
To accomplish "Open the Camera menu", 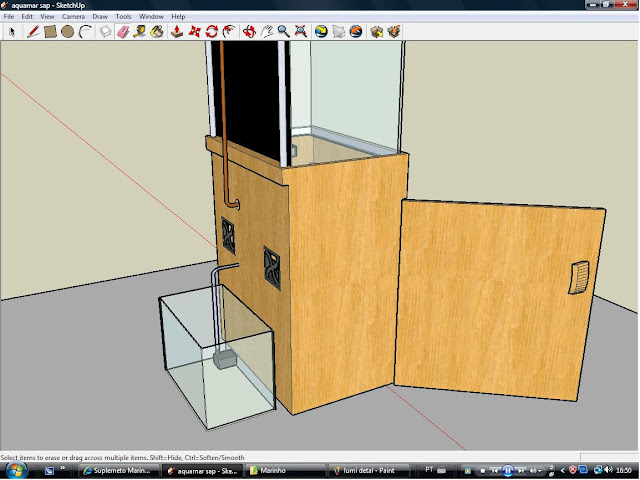I will click(x=73, y=17).
